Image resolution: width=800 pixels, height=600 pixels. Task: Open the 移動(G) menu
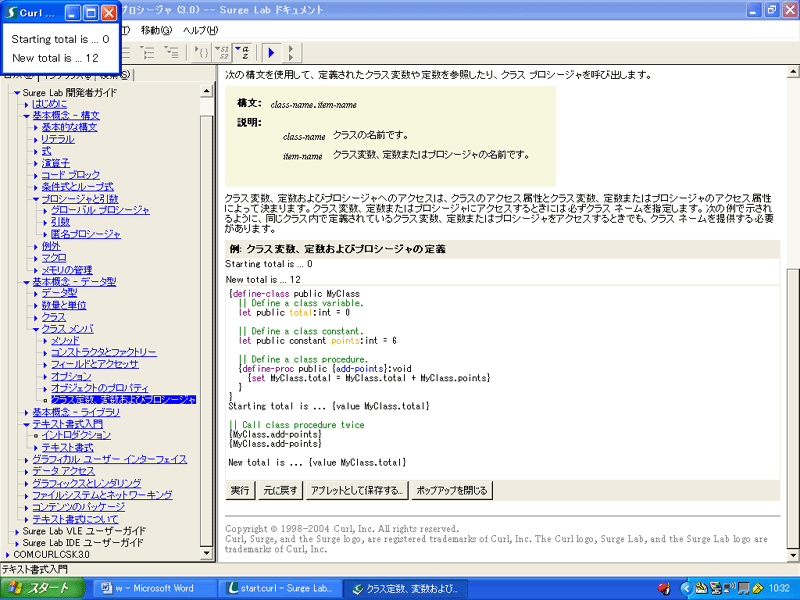pos(156,31)
